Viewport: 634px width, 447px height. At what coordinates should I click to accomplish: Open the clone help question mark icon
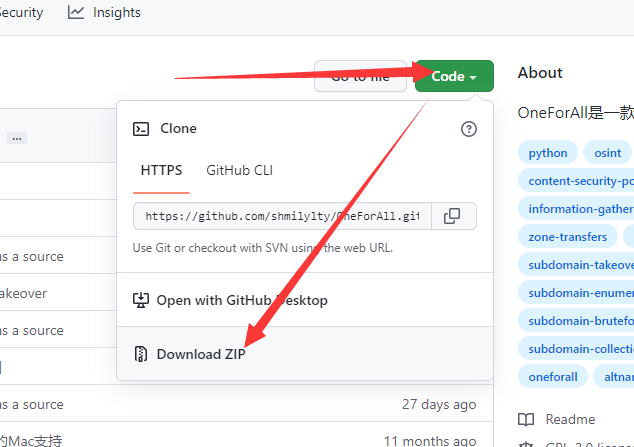[469, 129]
